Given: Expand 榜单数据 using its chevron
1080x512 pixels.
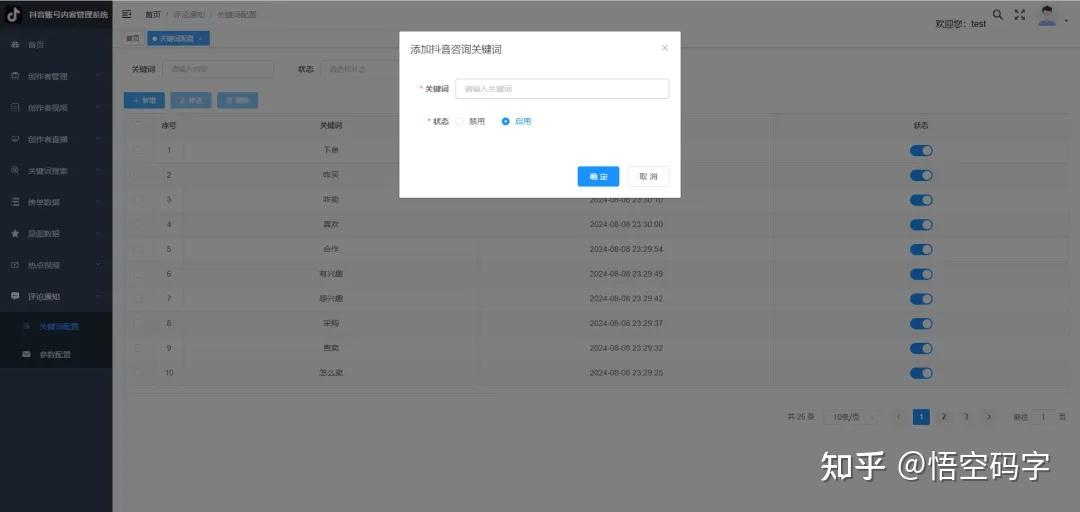Looking at the screenshot, I should (98, 202).
